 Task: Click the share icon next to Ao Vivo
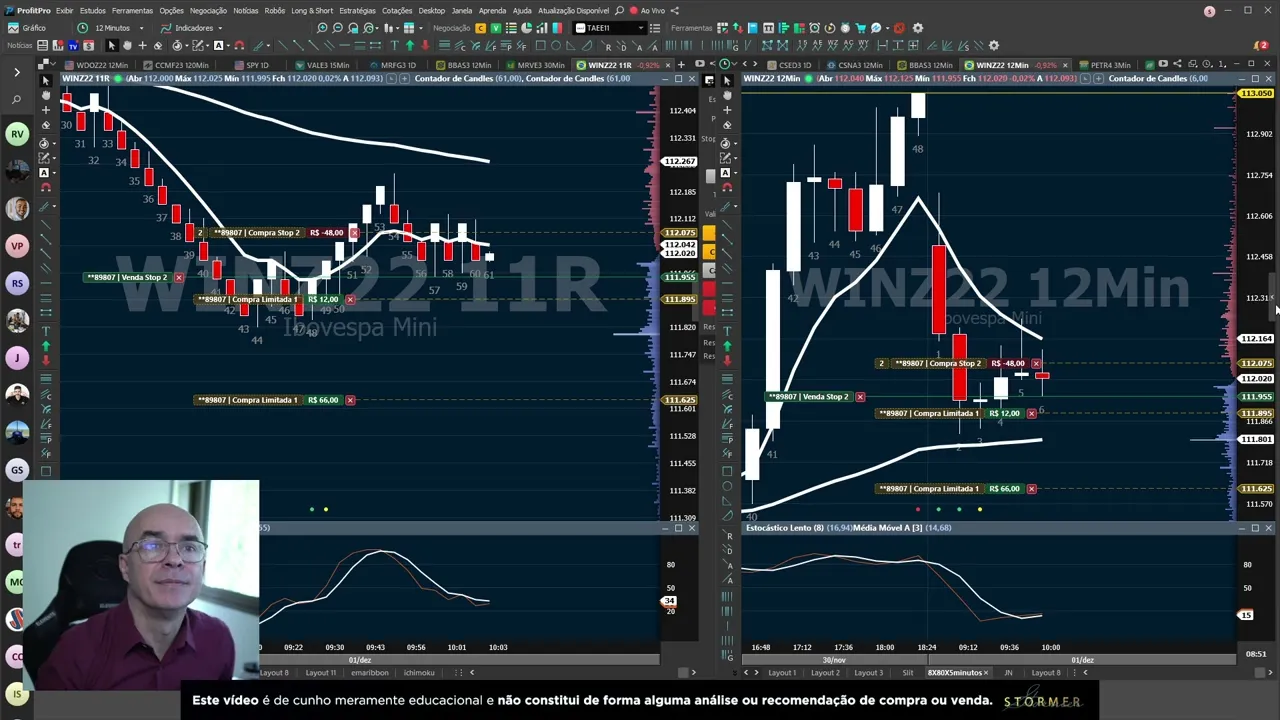click(x=675, y=10)
